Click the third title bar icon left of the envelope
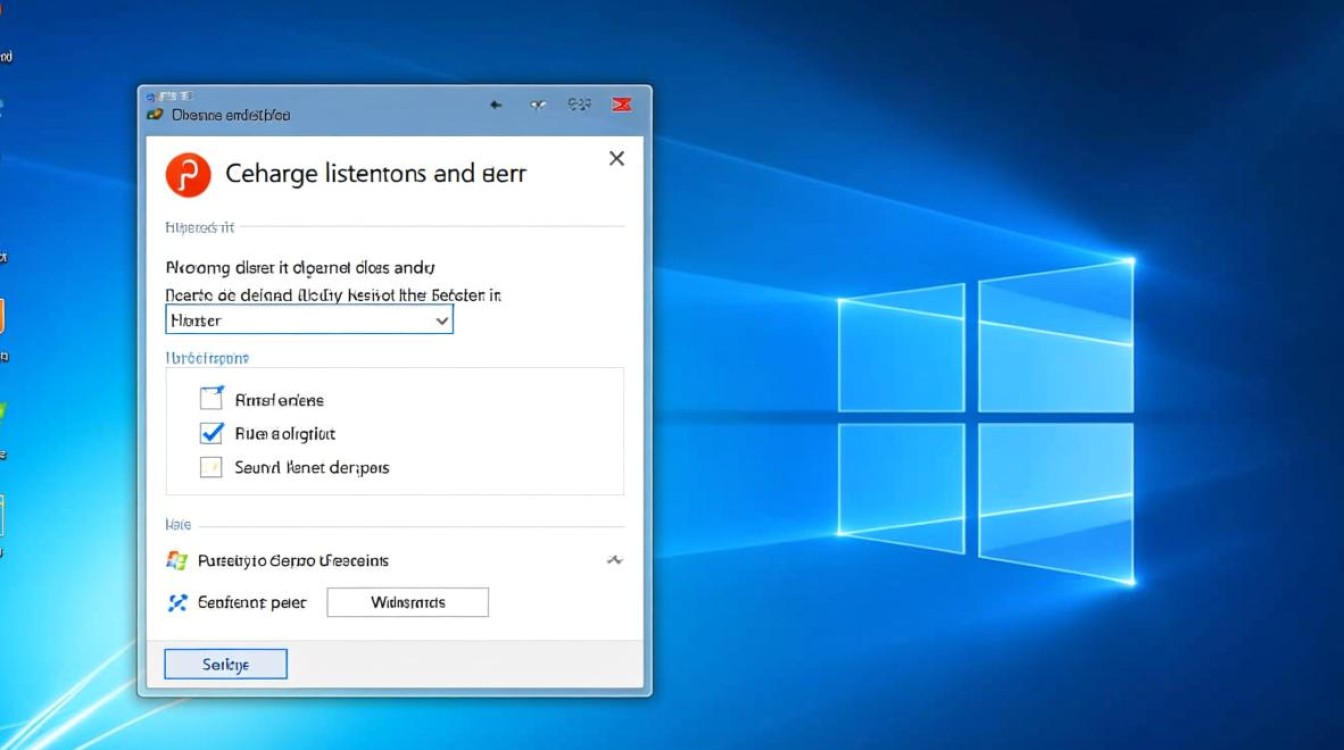This screenshot has height=750, width=1344. pyautogui.click(x=579, y=104)
